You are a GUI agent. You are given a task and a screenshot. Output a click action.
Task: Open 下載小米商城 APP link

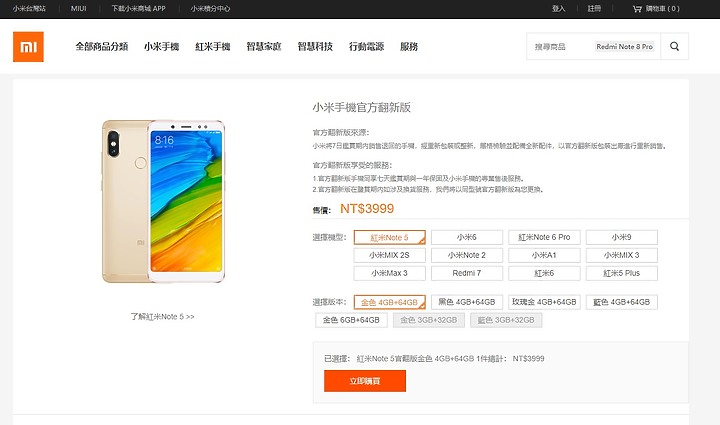click(139, 9)
